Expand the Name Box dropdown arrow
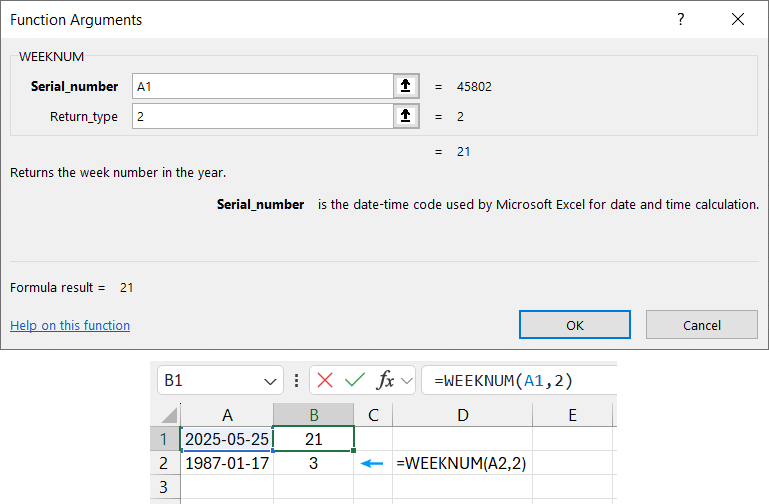769x504 pixels. coord(270,381)
